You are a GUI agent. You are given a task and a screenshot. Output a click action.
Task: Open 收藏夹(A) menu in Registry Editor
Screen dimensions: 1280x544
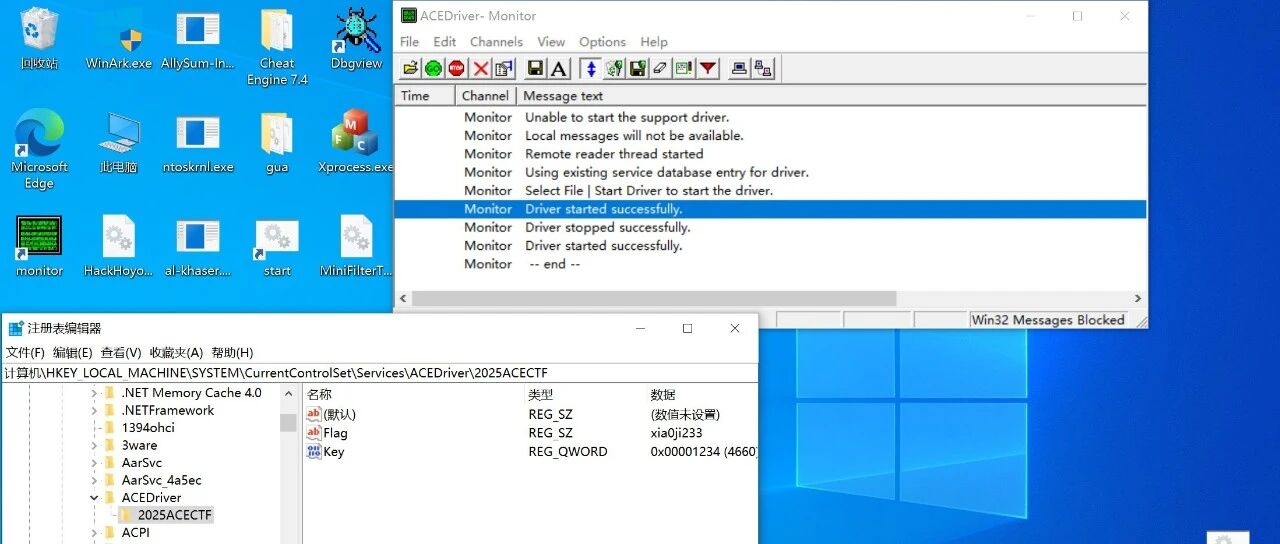point(176,353)
